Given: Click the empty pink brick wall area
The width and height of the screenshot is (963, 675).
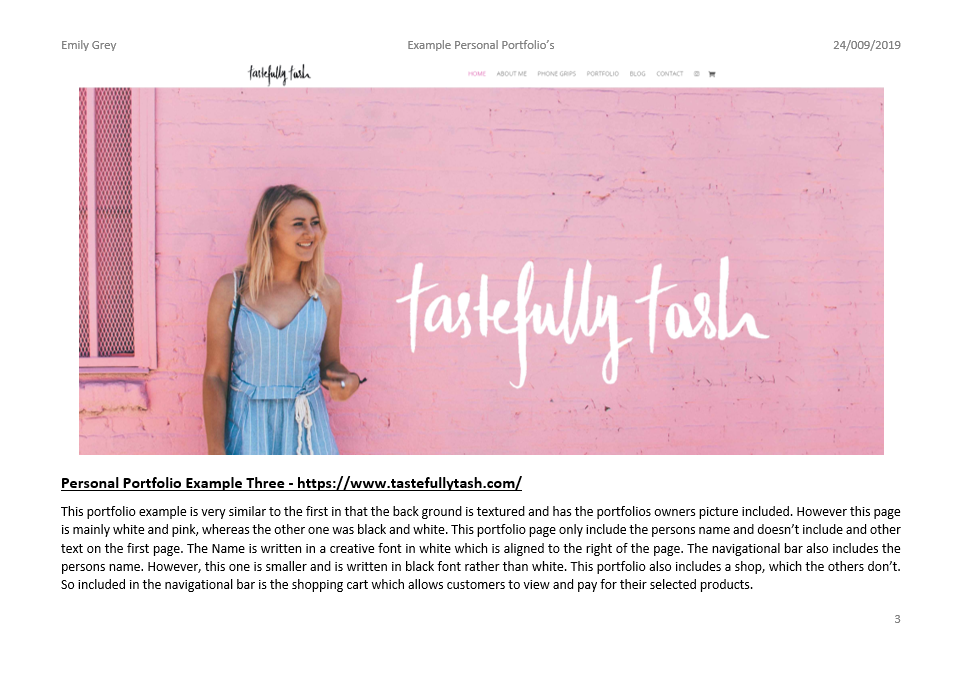Looking at the screenshot, I should pyautogui.click(x=553, y=154).
